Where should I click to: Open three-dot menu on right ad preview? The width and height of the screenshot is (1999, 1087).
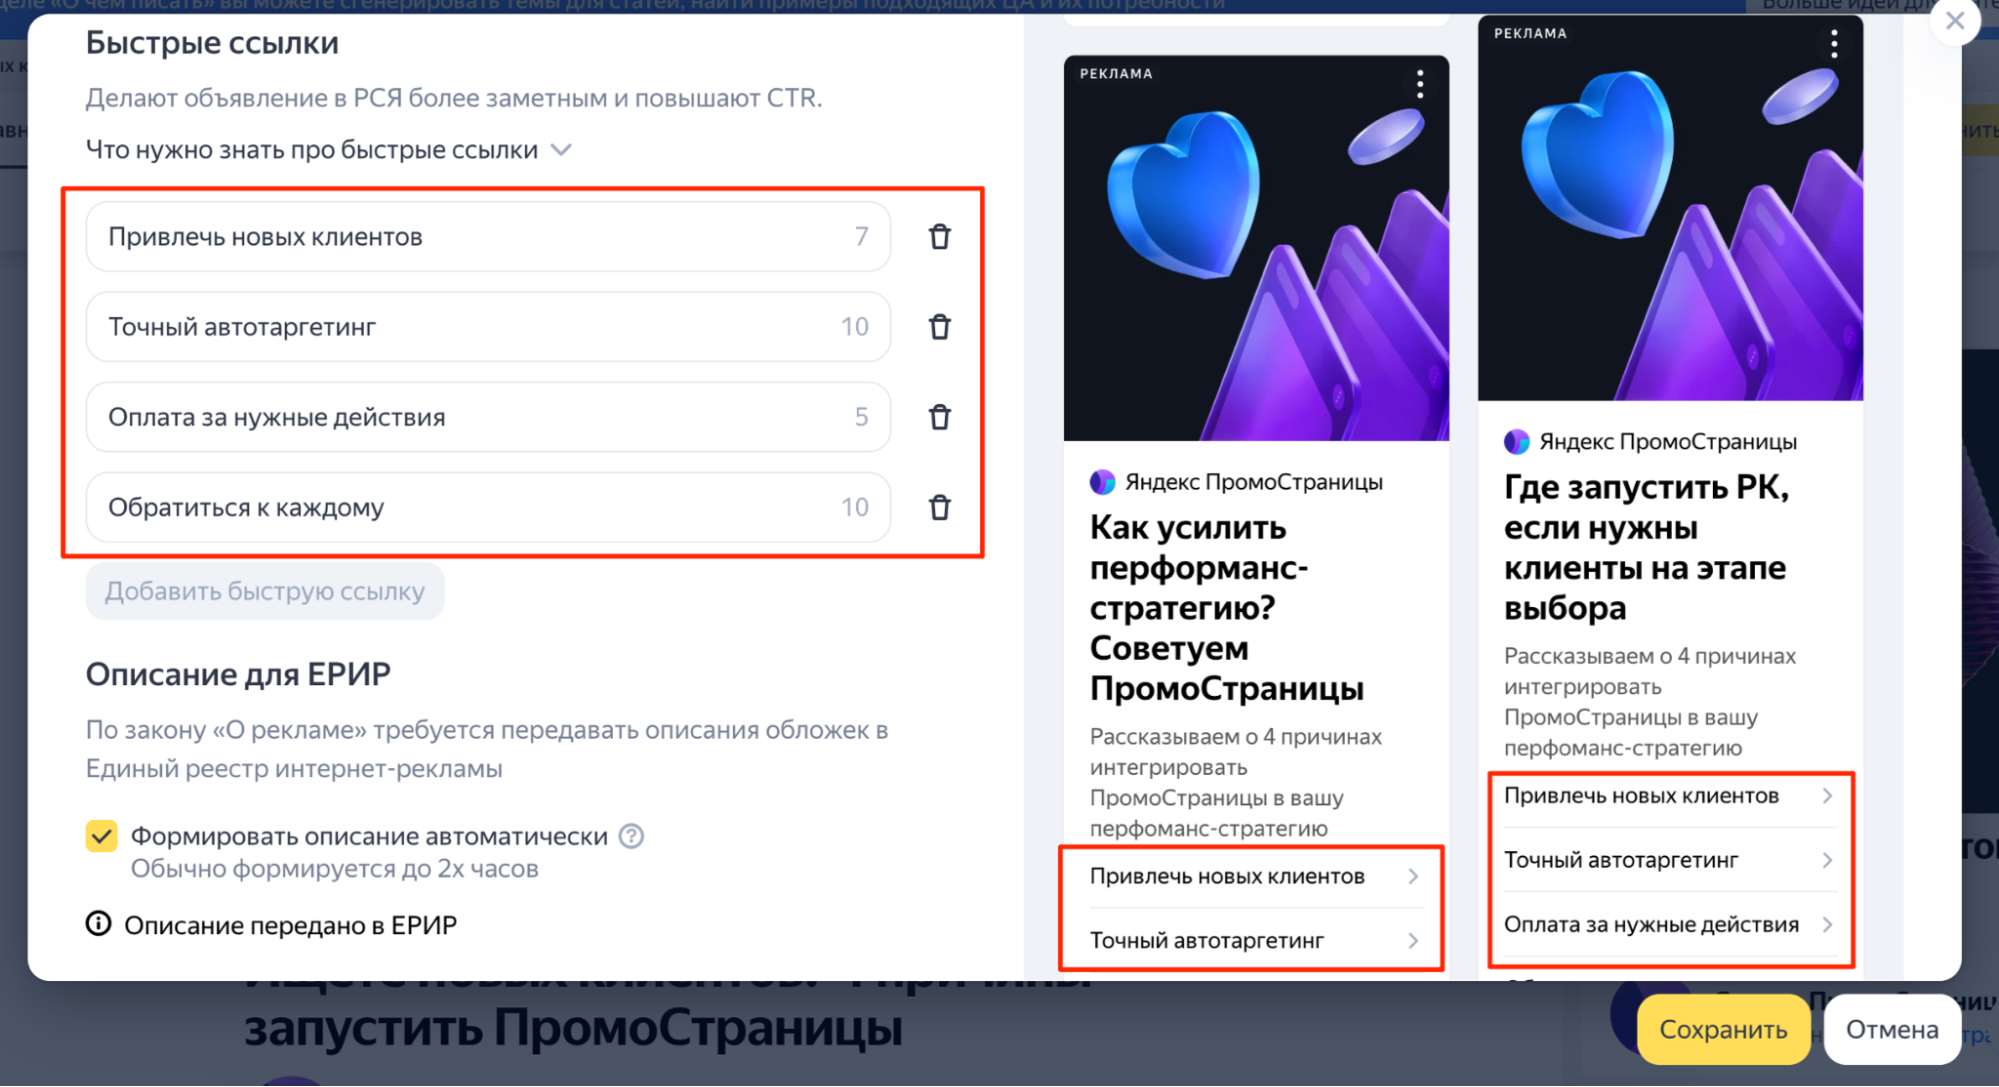(1833, 44)
